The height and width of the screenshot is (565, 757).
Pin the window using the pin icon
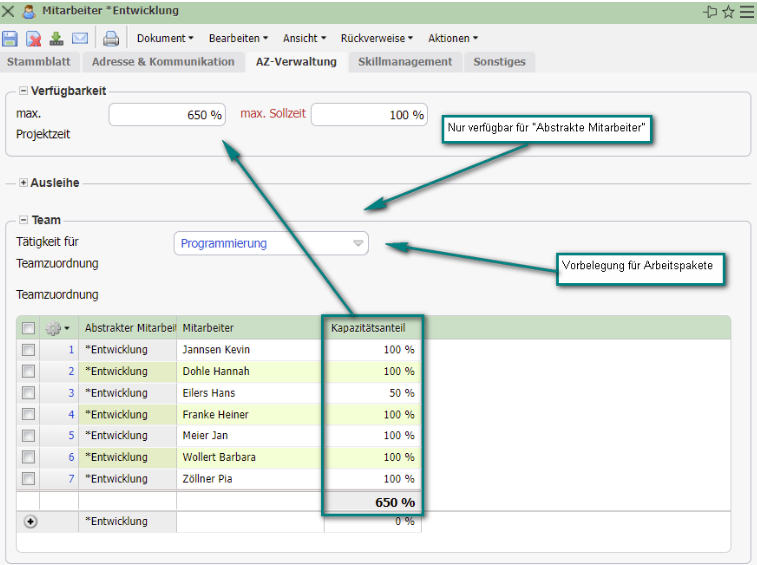coord(710,11)
